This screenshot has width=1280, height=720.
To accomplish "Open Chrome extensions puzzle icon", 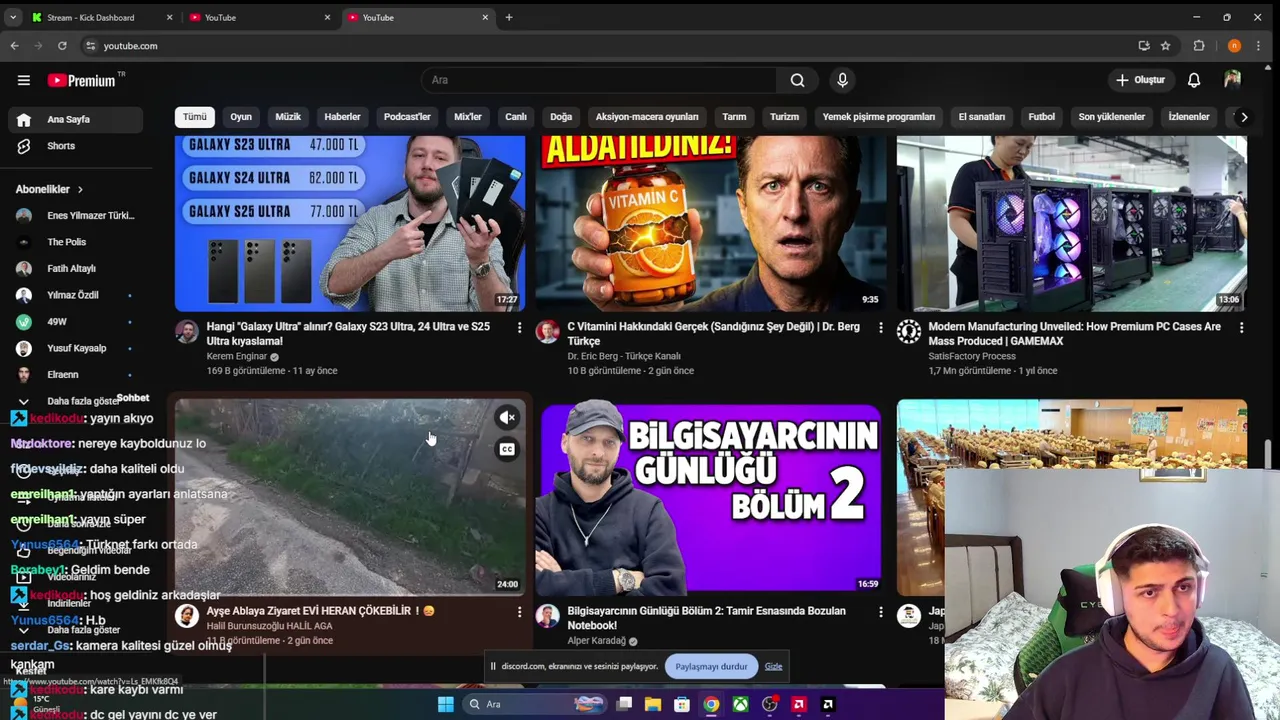I will pos(1199,46).
